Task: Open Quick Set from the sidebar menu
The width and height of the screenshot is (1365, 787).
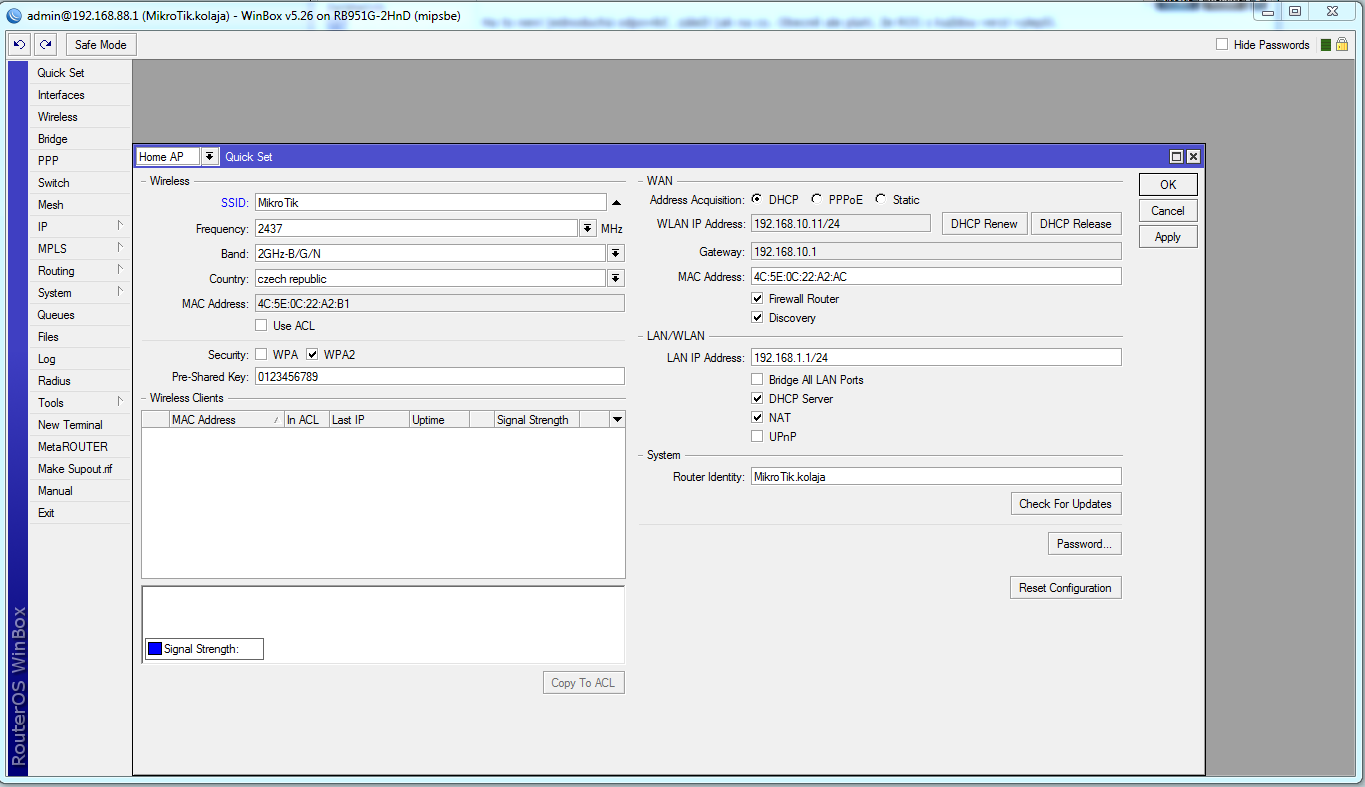Action: pos(80,73)
